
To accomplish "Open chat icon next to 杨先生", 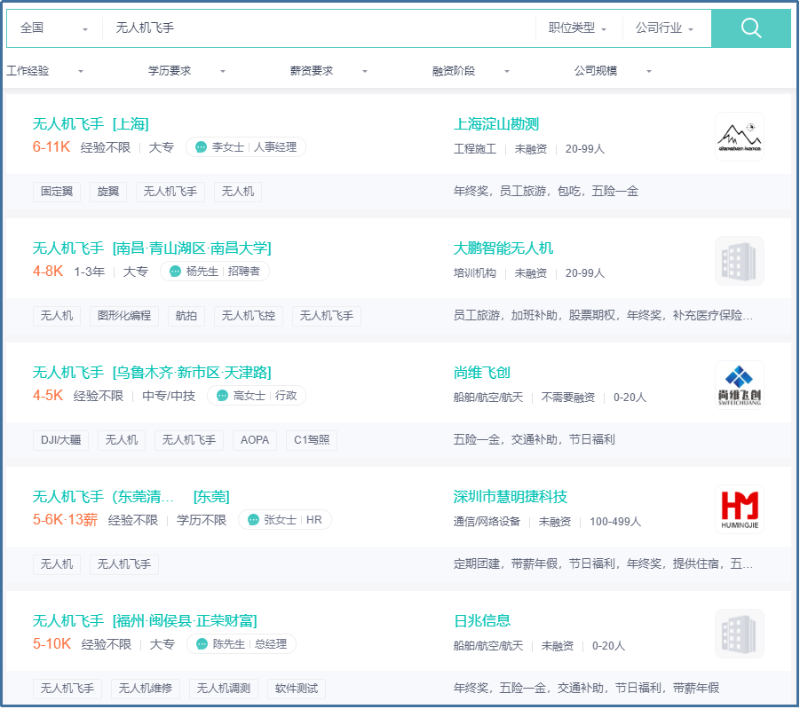I will point(175,271).
